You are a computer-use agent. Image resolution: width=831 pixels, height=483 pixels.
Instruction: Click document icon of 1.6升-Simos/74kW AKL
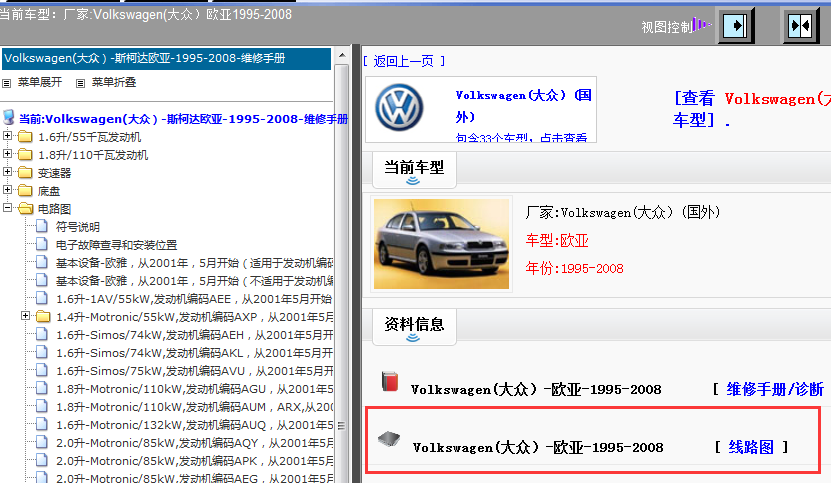coord(42,353)
